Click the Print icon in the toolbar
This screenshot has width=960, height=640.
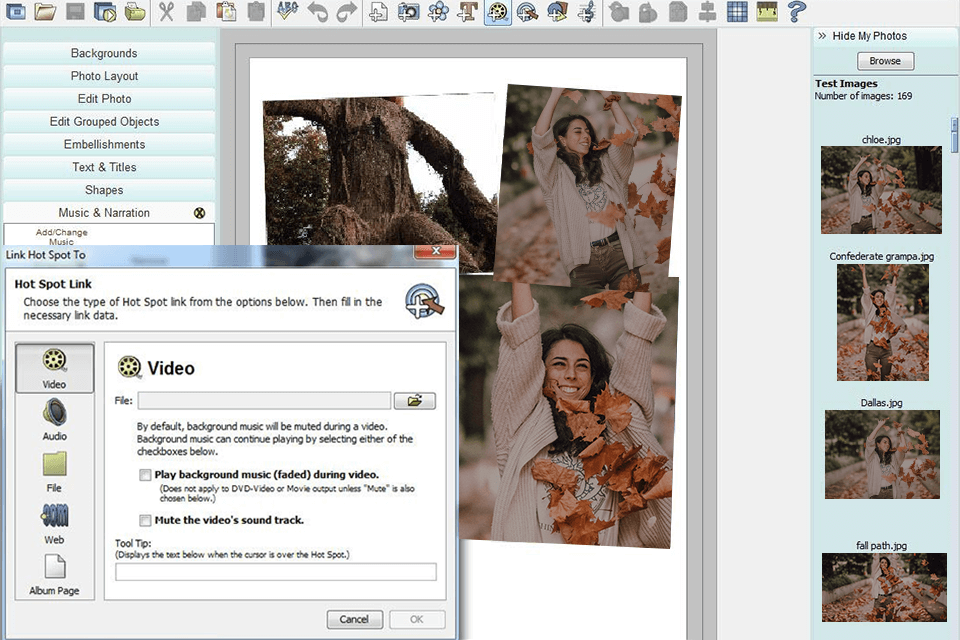(135, 11)
